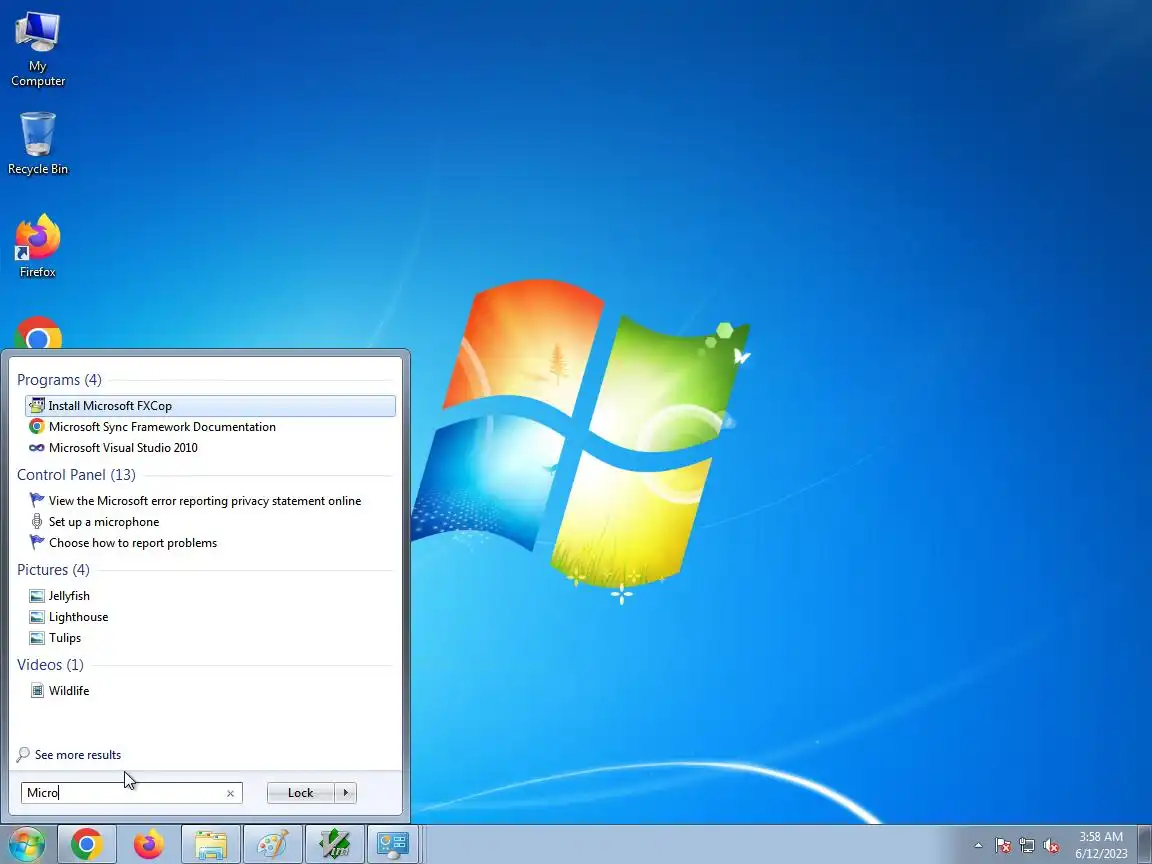Open Set up a microphone result
This screenshot has width=1152, height=864.
click(x=210, y=522)
